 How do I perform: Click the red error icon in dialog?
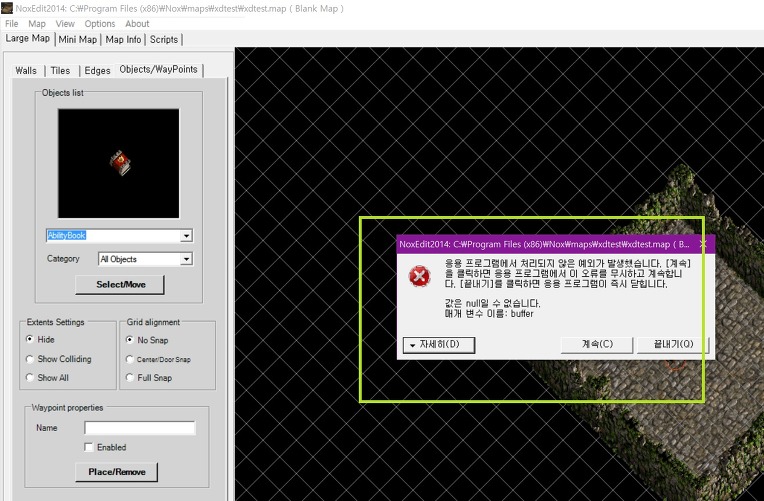pos(421,277)
